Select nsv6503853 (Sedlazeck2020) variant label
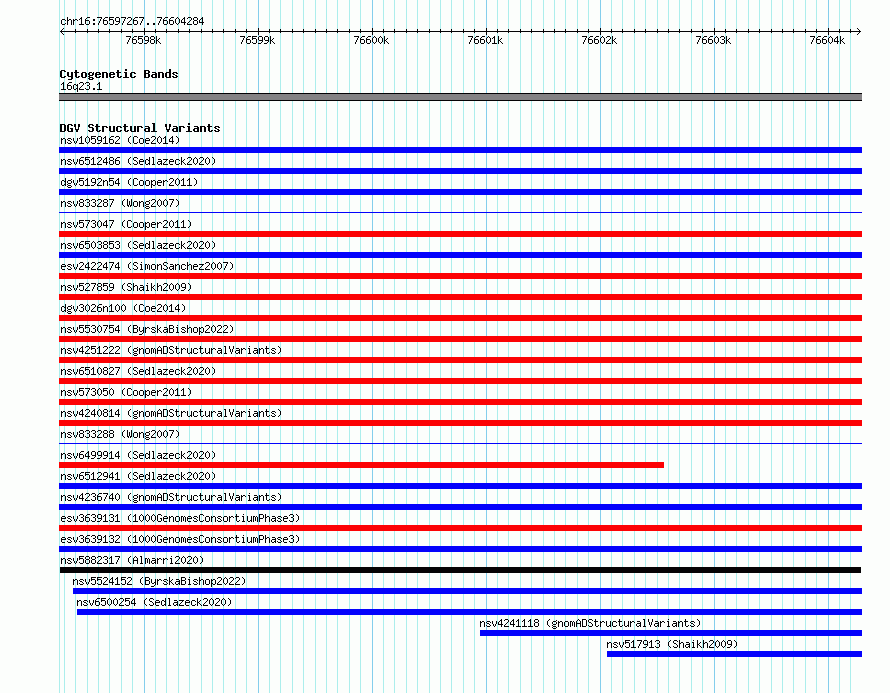Screen dimensions: 890x693 click(x=138, y=245)
